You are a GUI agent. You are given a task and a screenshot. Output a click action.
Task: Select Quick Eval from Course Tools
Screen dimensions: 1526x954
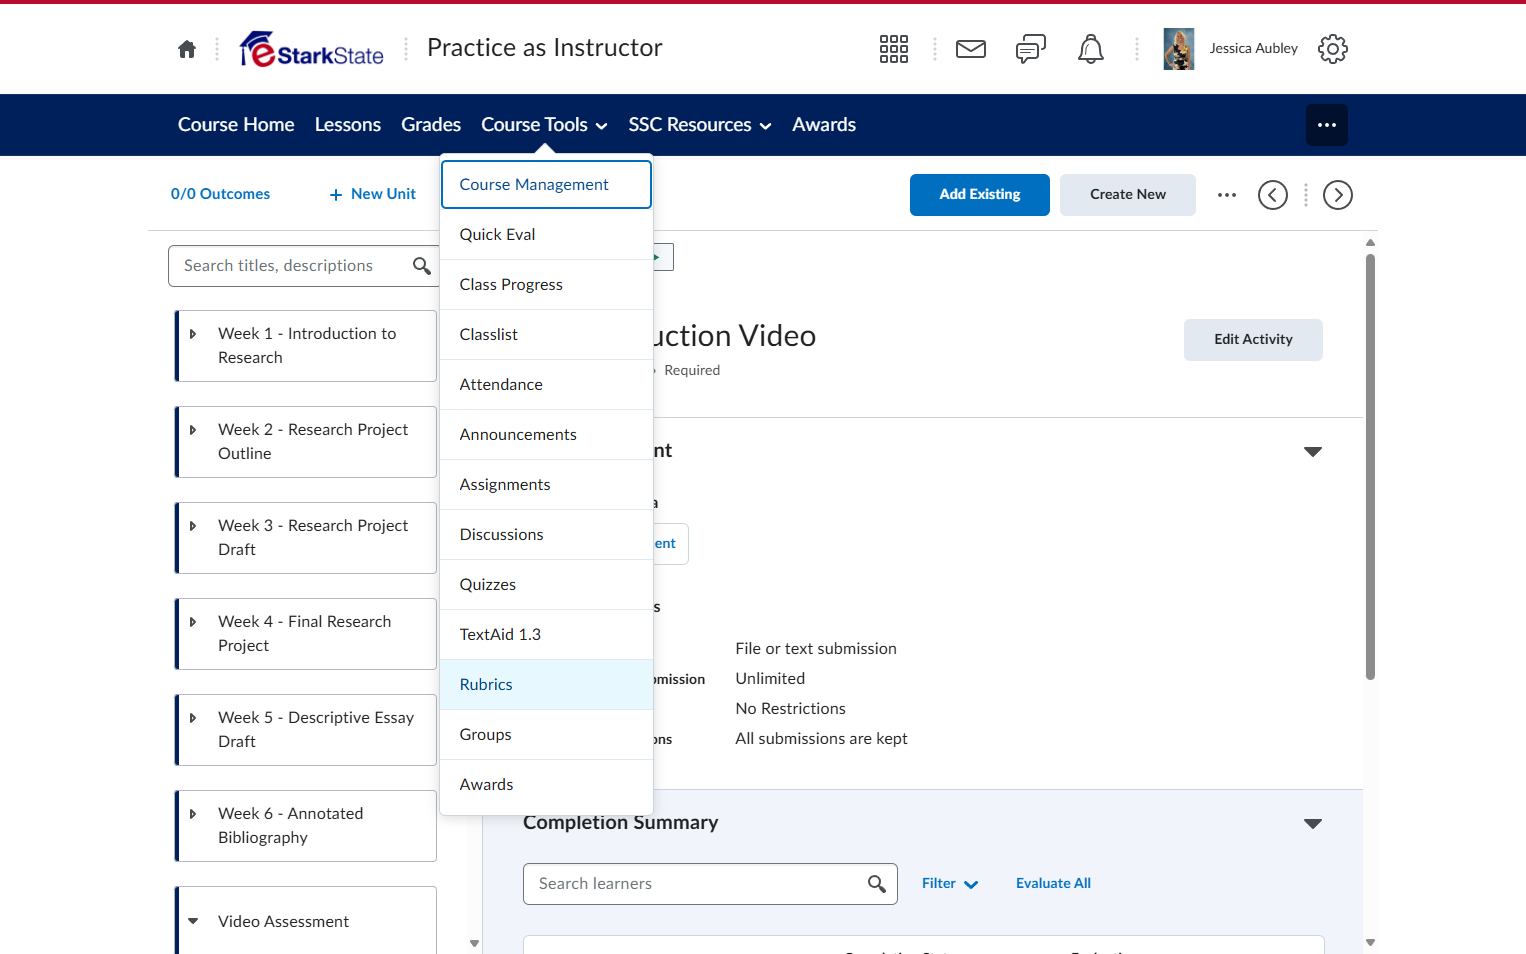coord(546,235)
